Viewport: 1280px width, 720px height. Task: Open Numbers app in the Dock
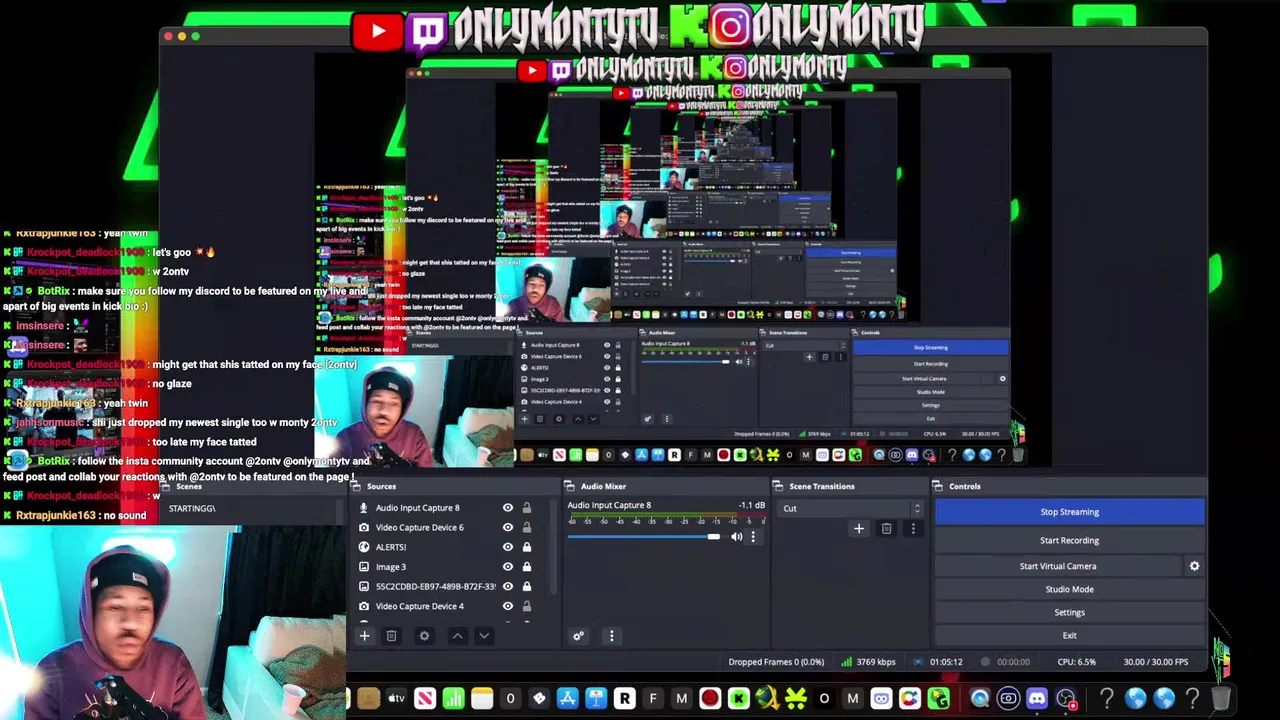click(x=453, y=698)
